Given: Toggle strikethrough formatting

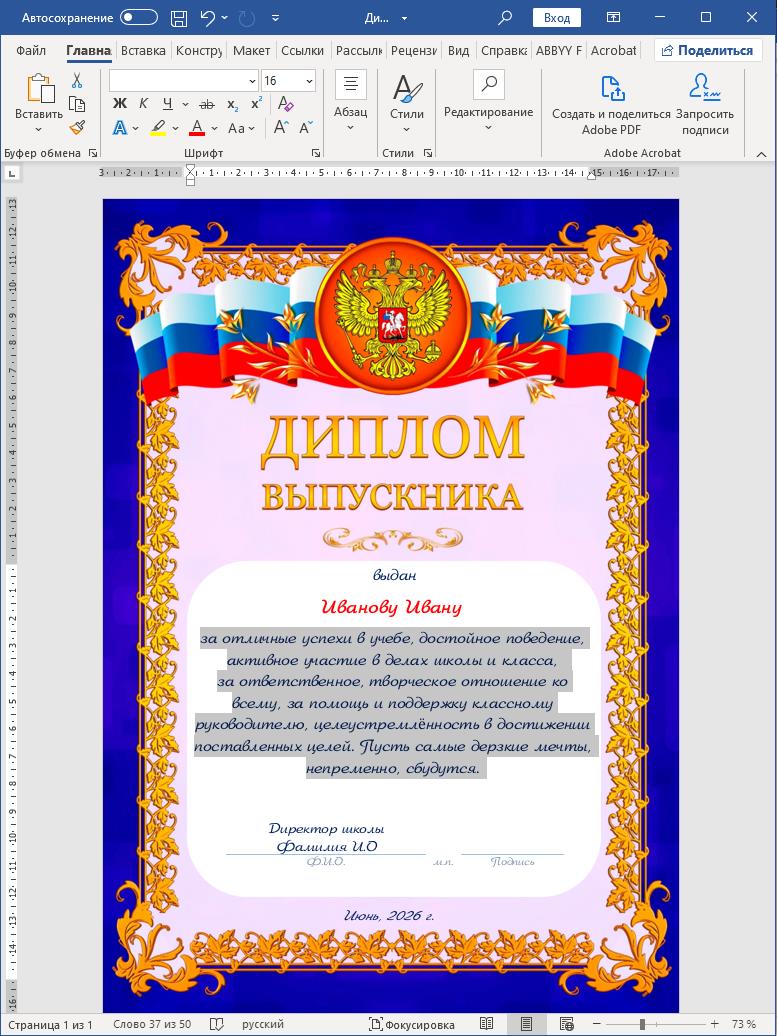Looking at the screenshot, I should point(207,104).
